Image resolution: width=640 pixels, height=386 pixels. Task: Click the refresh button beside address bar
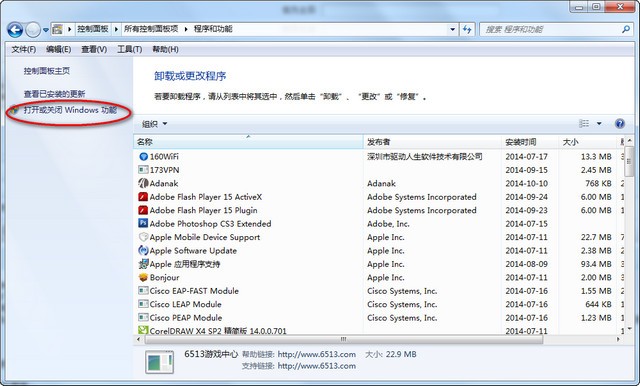(x=467, y=29)
